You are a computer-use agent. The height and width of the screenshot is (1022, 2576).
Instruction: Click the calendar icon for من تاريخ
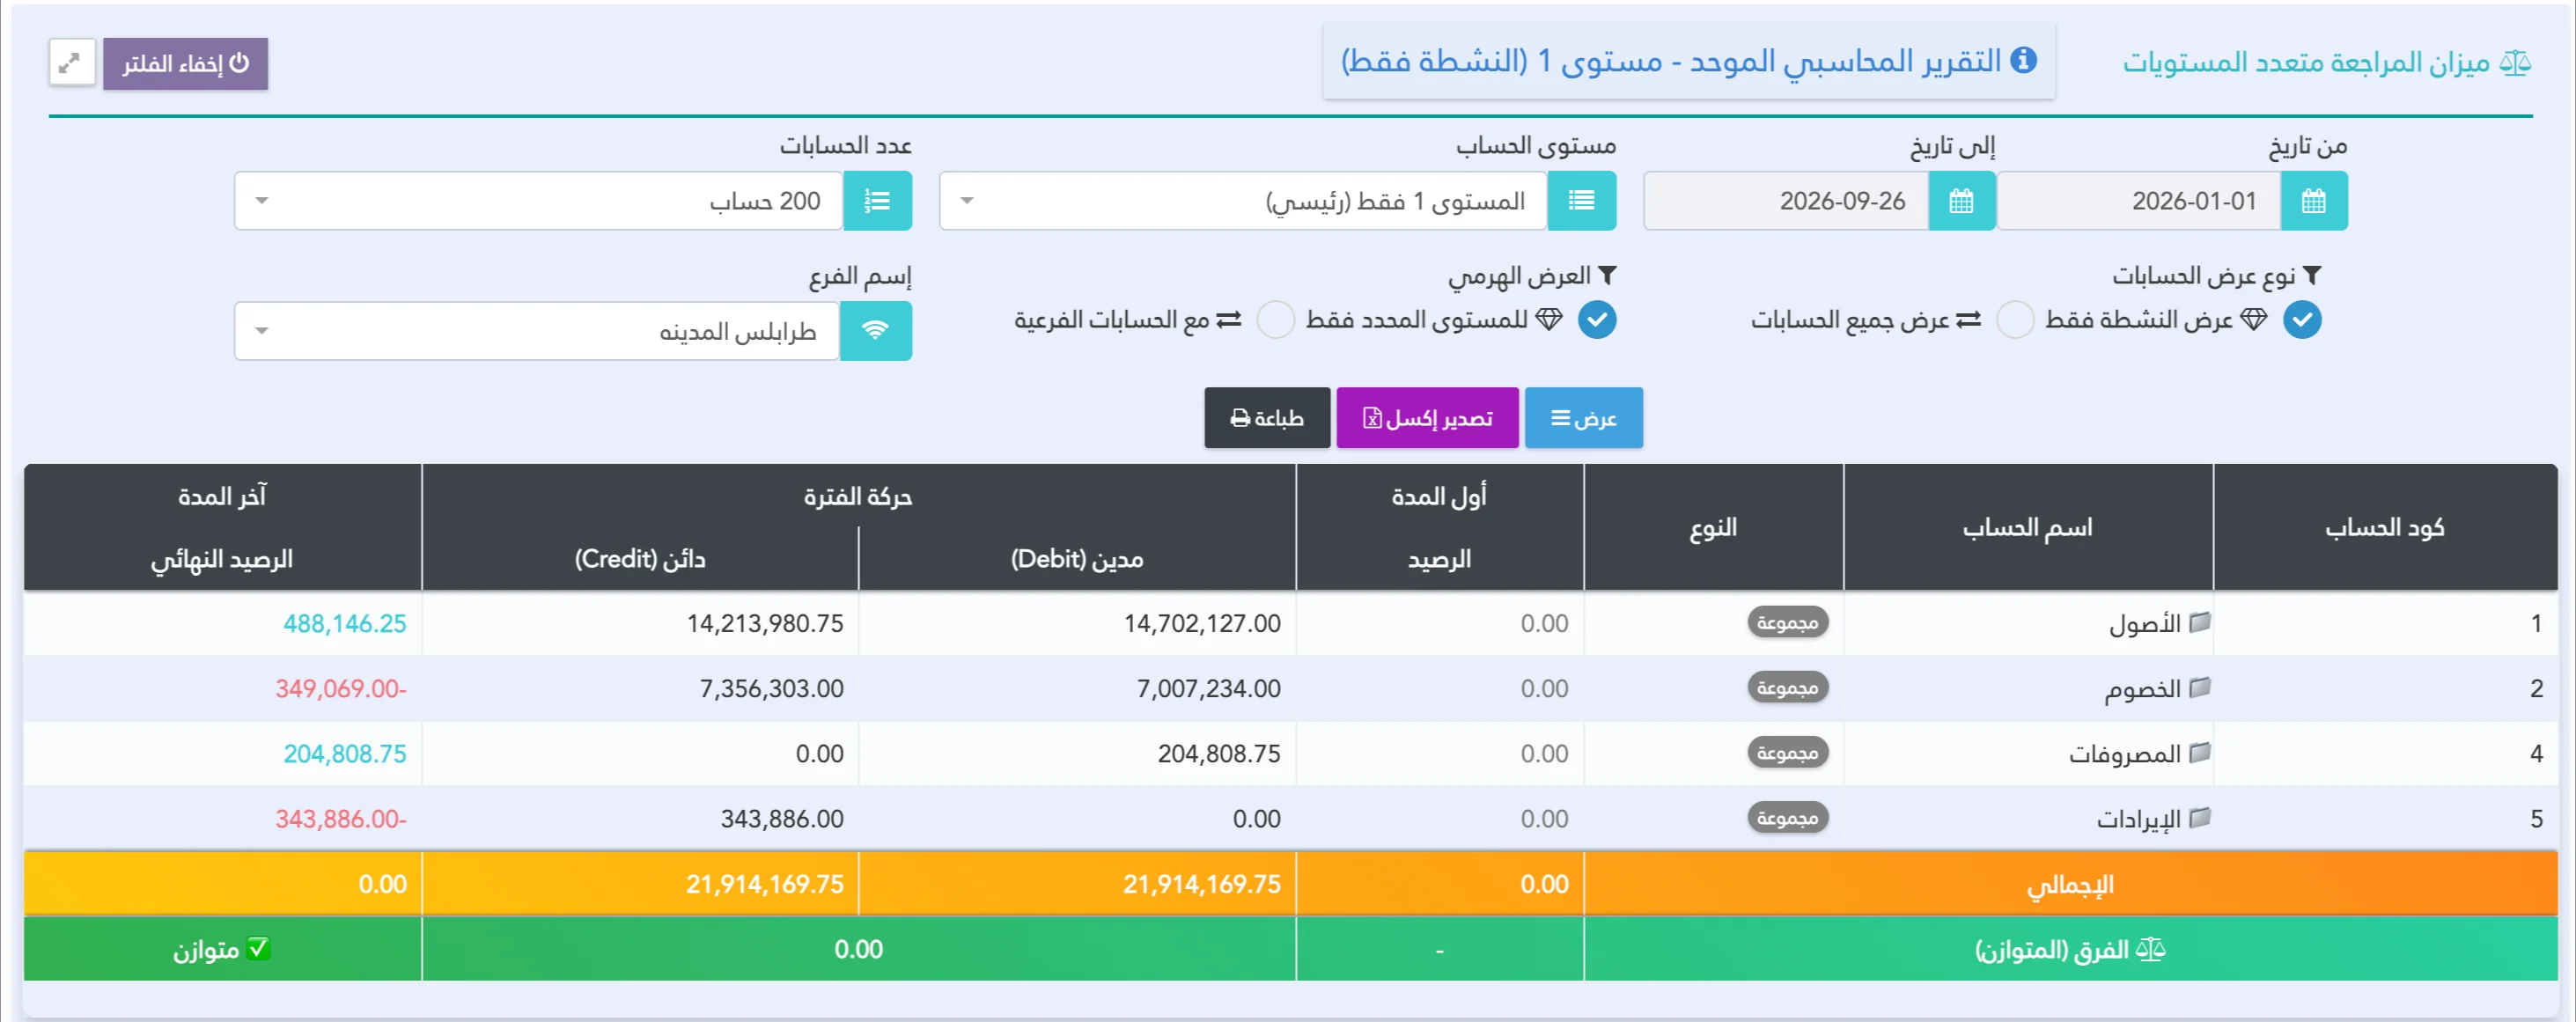(x=2314, y=201)
